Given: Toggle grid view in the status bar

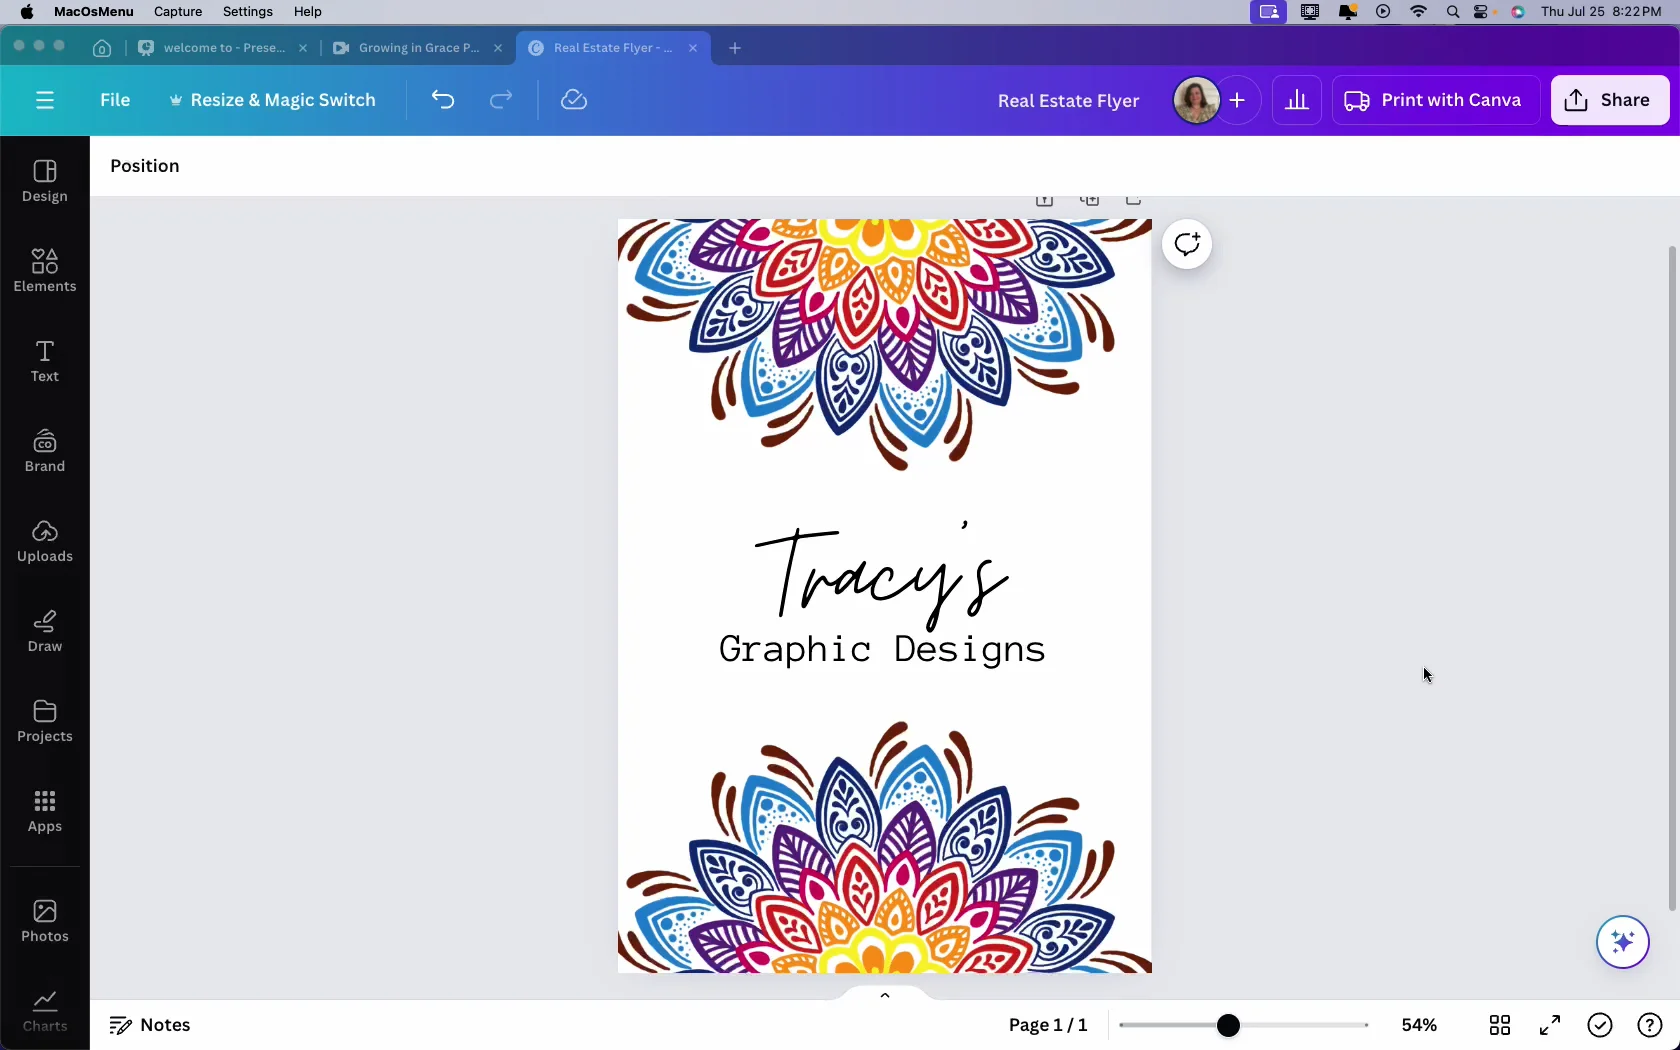Looking at the screenshot, I should [x=1500, y=1025].
